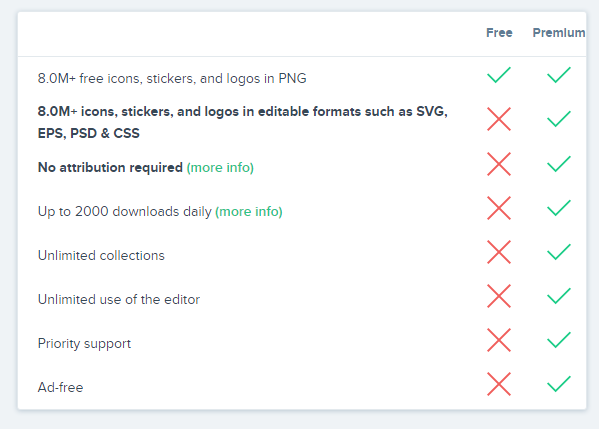Click red X for 2000 downloads daily

[499, 208]
